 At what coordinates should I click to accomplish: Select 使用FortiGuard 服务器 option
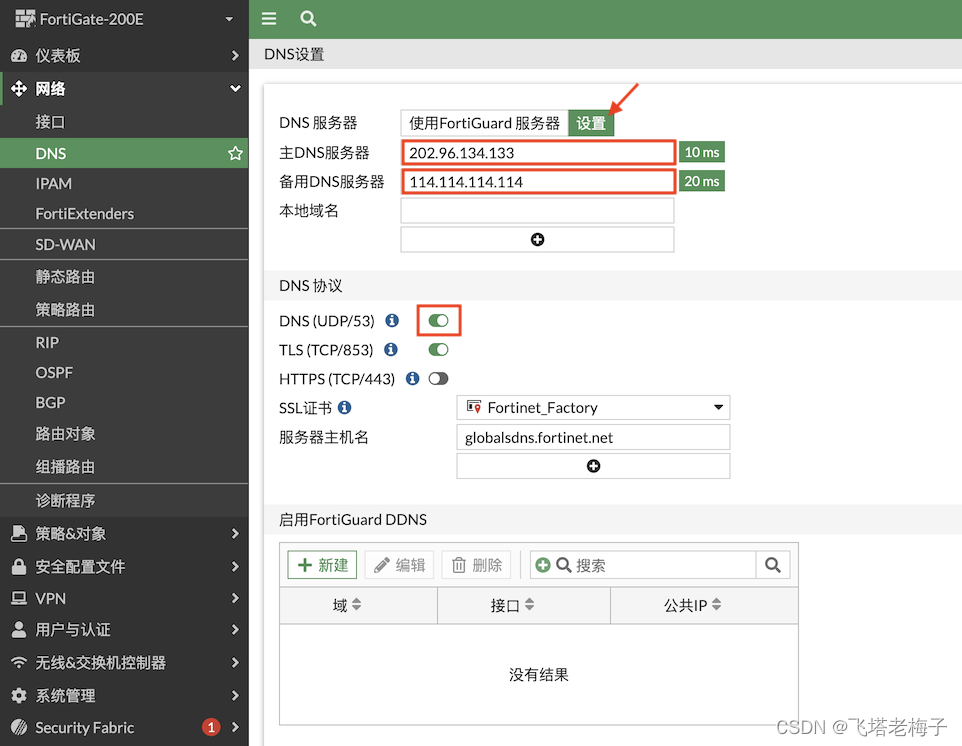[485, 123]
